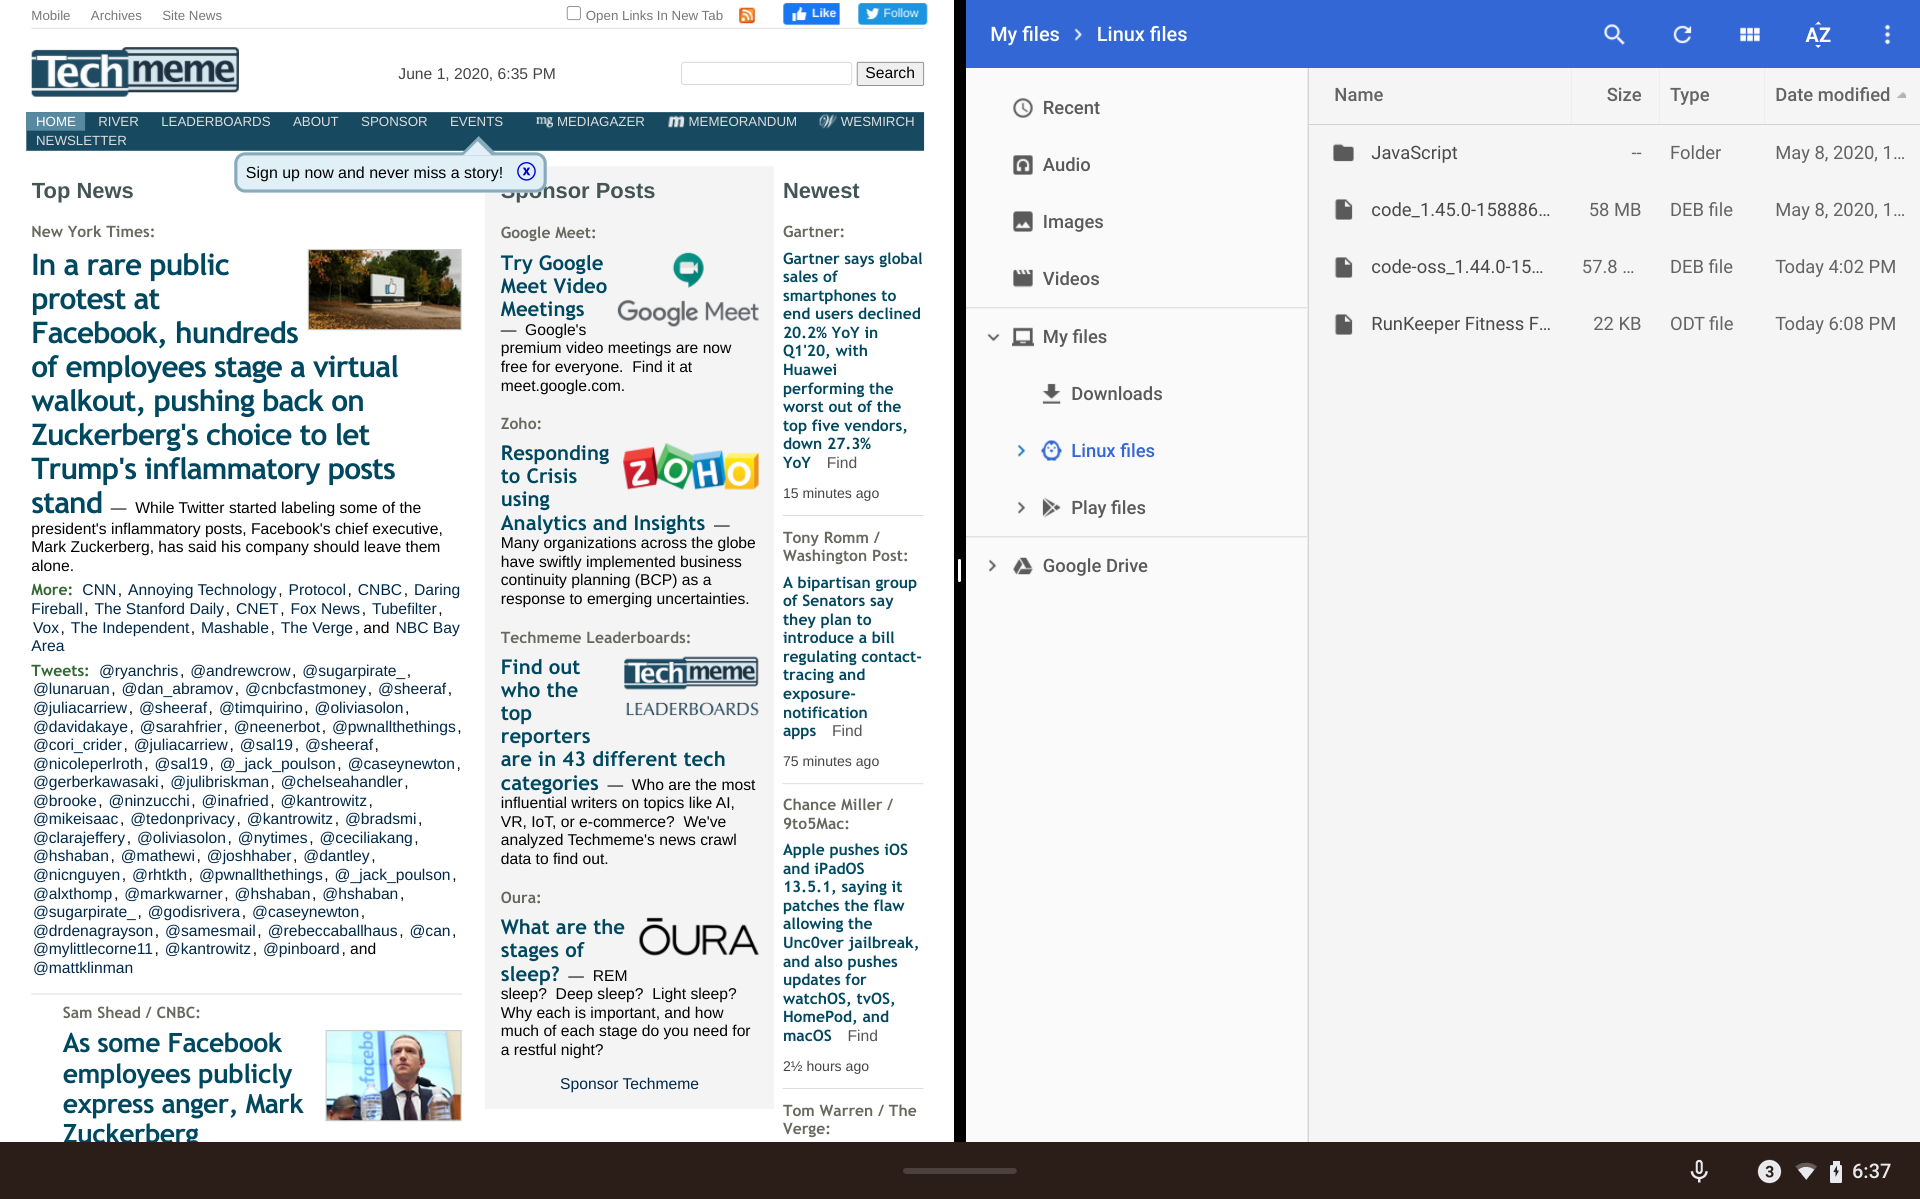This screenshot has height=1199, width=1920.
Task: Sort by the Date modified column
Action: pyautogui.click(x=1840, y=95)
